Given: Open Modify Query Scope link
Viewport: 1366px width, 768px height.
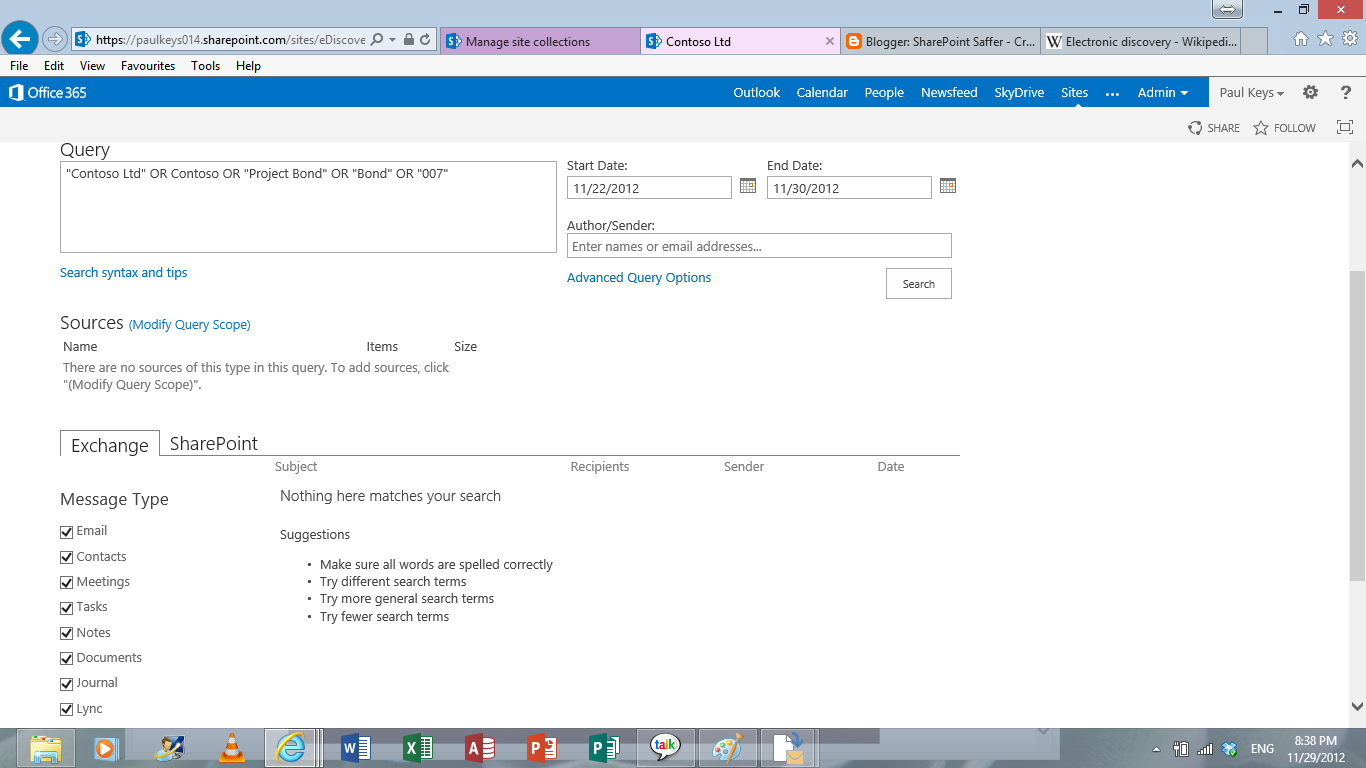Looking at the screenshot, I should (x=188, y=324).
